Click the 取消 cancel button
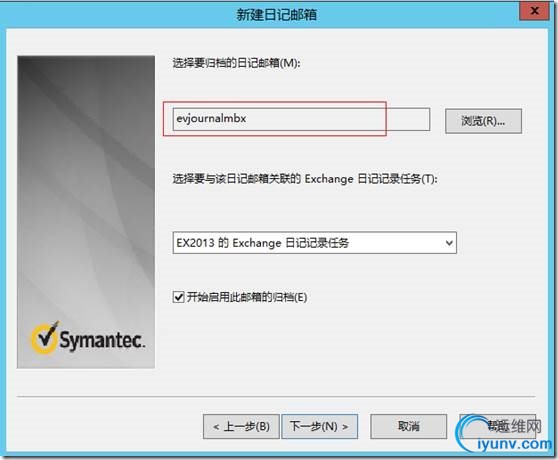The width and height of the screenshot is (558, 460). (409, 426)
